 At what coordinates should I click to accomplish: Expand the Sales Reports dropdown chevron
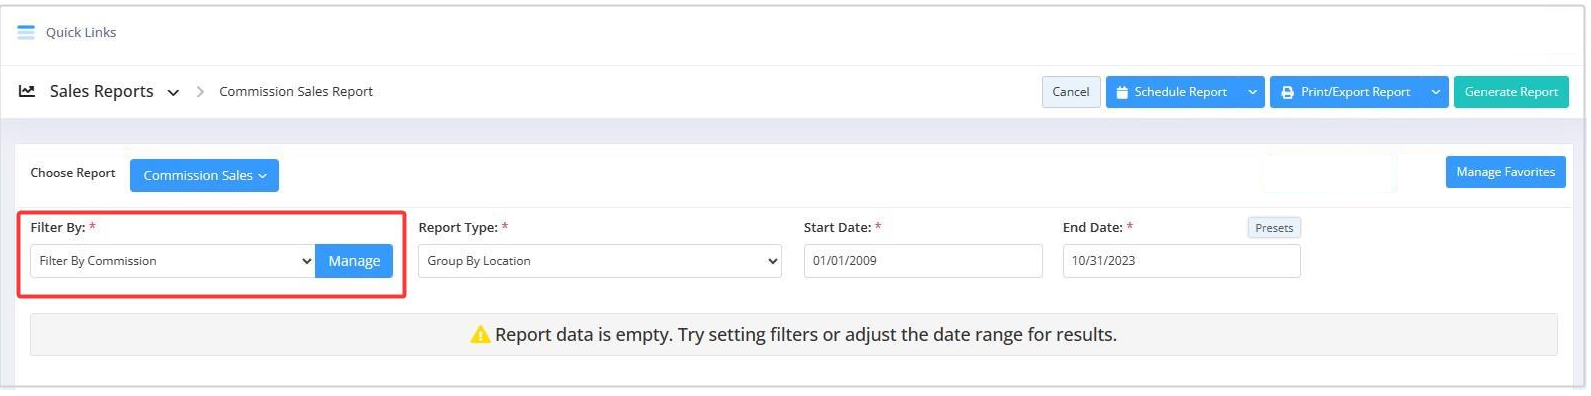click(x=173, y=93)
